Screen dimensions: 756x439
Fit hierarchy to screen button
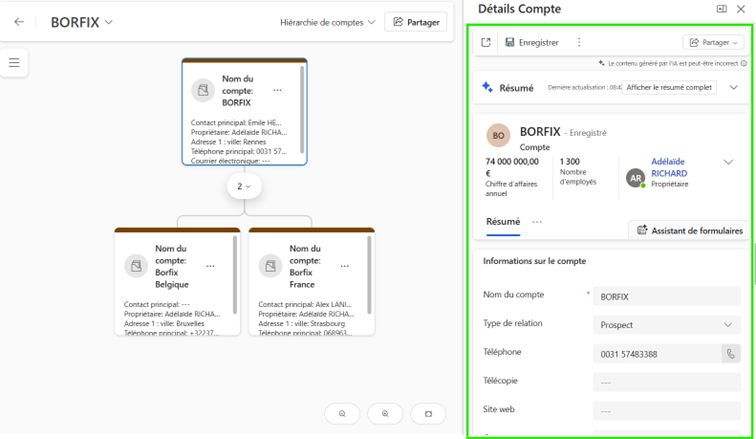click(x=428, y=413)
